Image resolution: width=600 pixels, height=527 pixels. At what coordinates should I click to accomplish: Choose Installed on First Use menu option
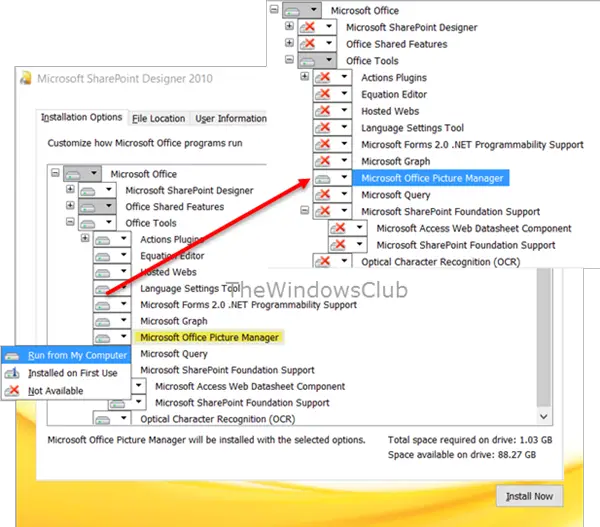pos(66,373)
